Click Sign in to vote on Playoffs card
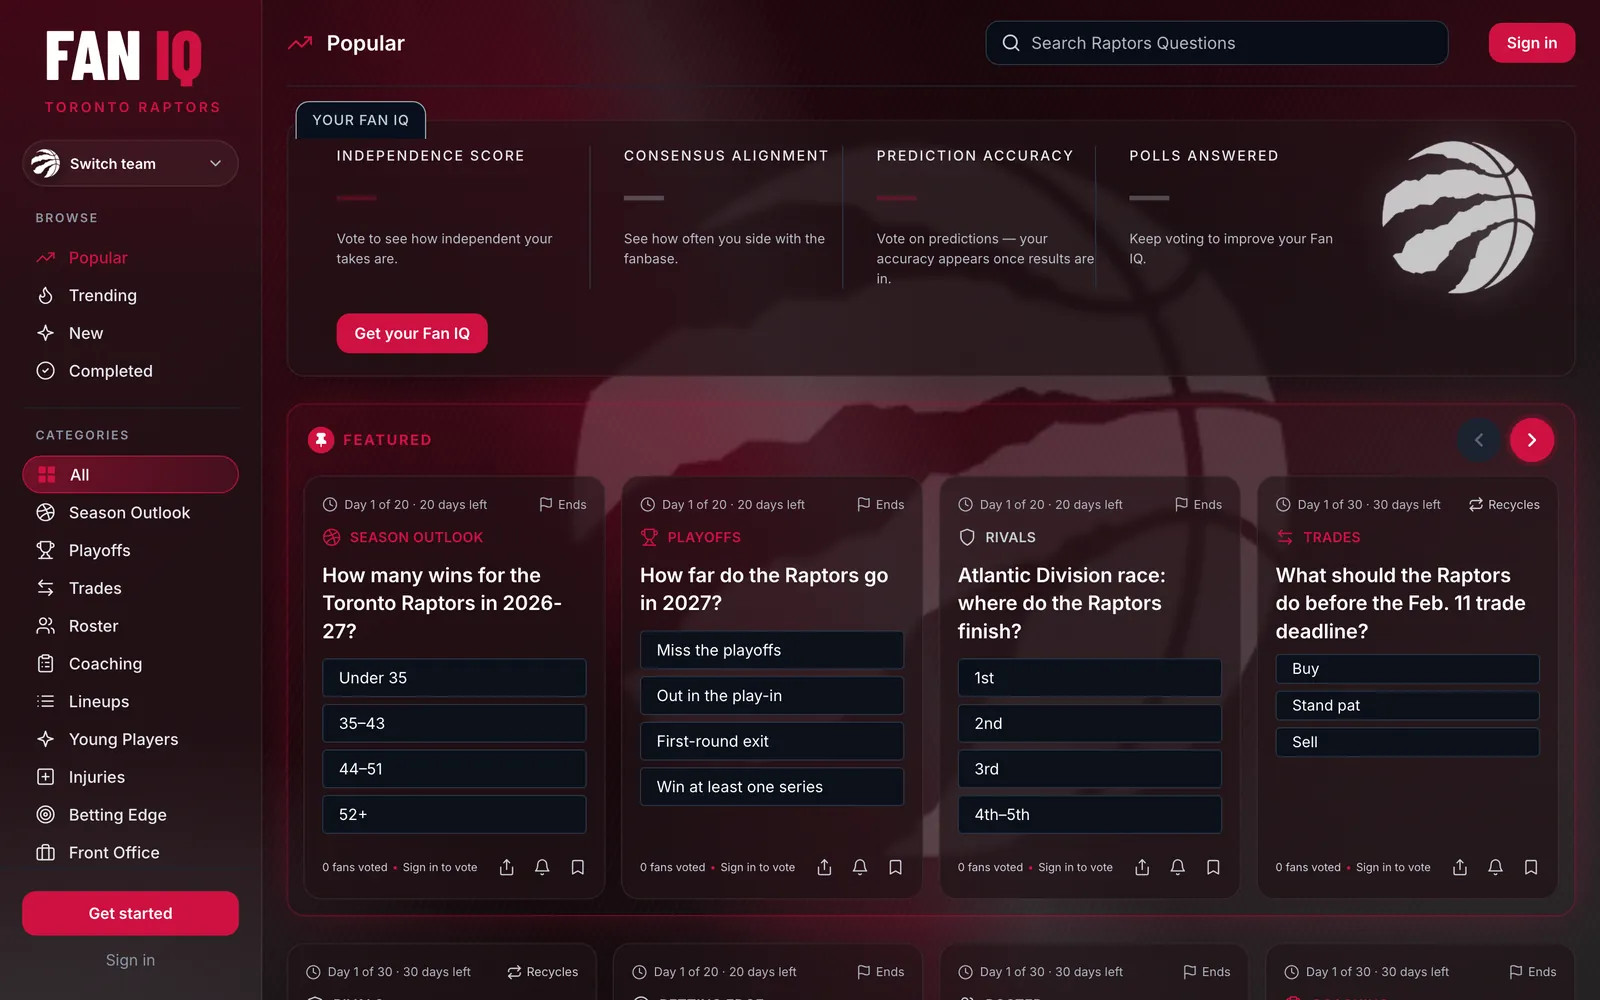Image resolution: width=1600 pixels, height=1000 pixels. (758, 867)
